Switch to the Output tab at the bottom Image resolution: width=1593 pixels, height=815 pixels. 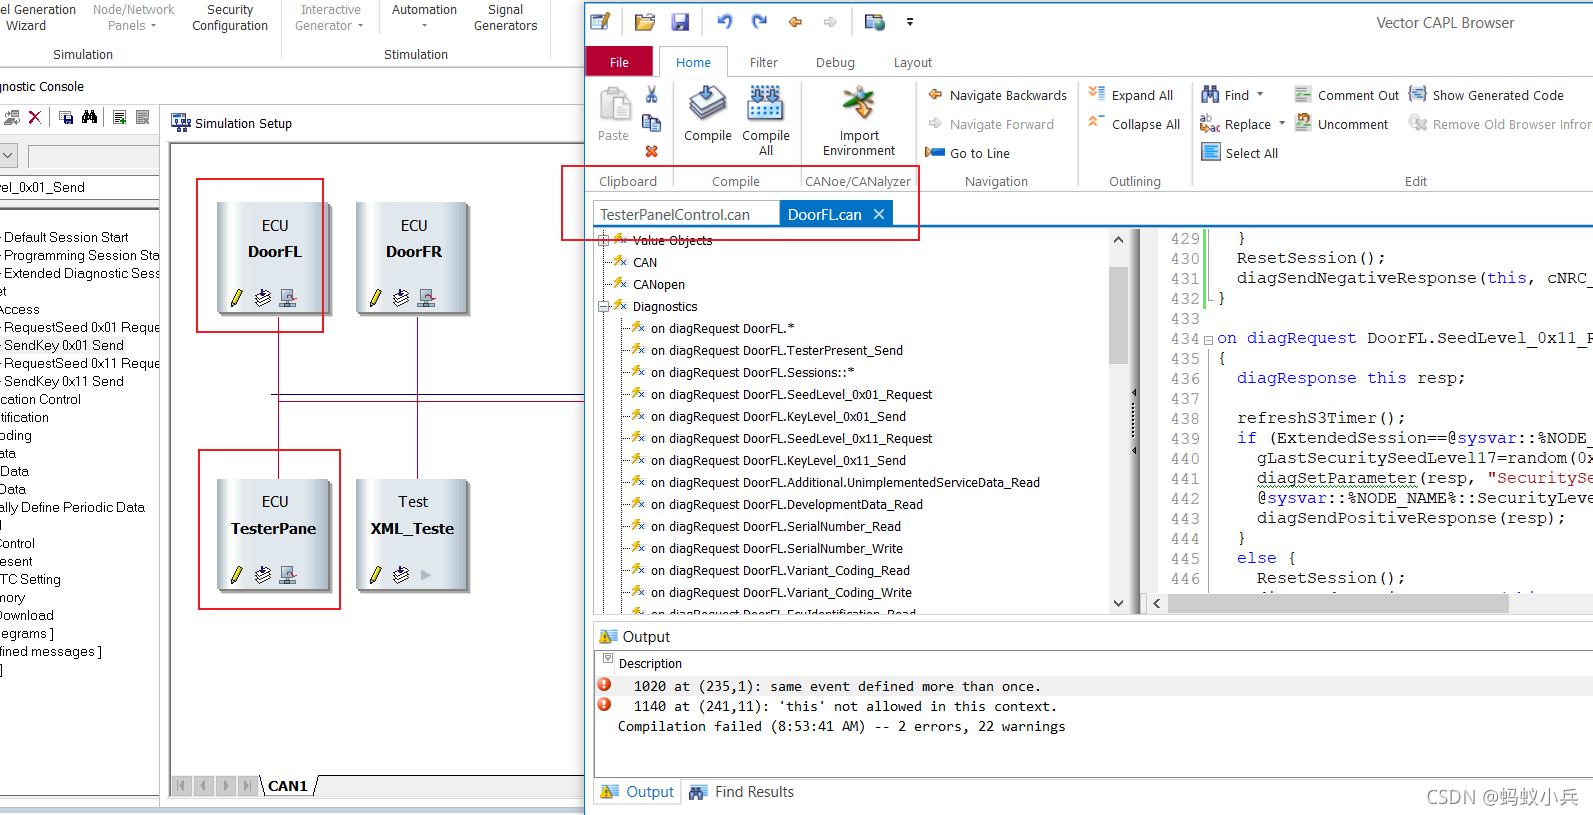click(x=638, y=792)
